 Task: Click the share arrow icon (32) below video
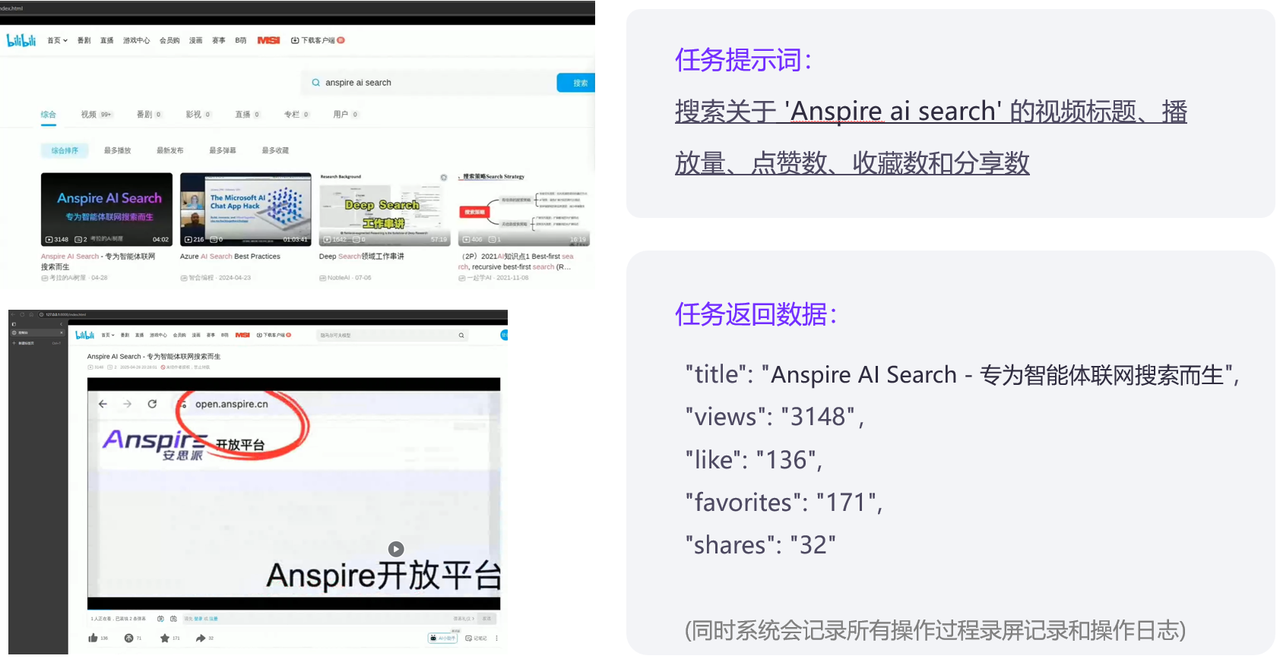[x=200, y=638]
